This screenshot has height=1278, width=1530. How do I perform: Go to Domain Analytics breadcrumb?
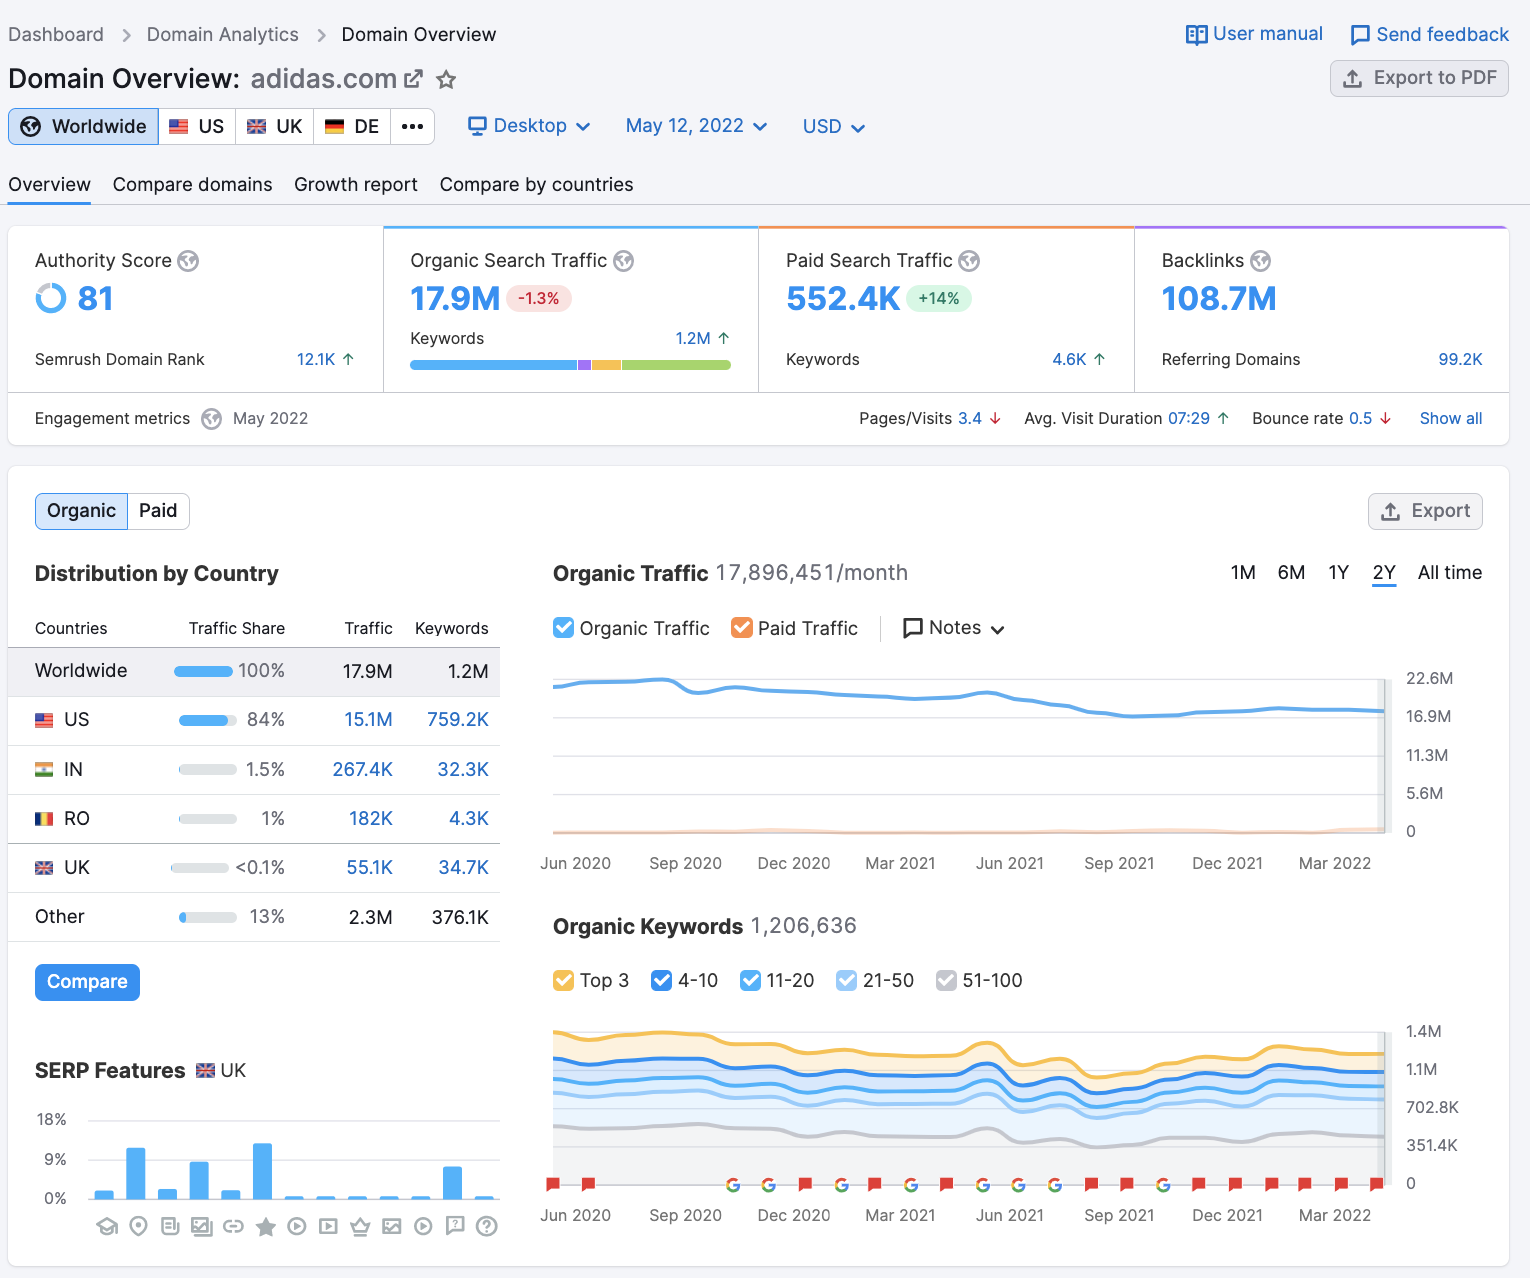coord(223,35)
